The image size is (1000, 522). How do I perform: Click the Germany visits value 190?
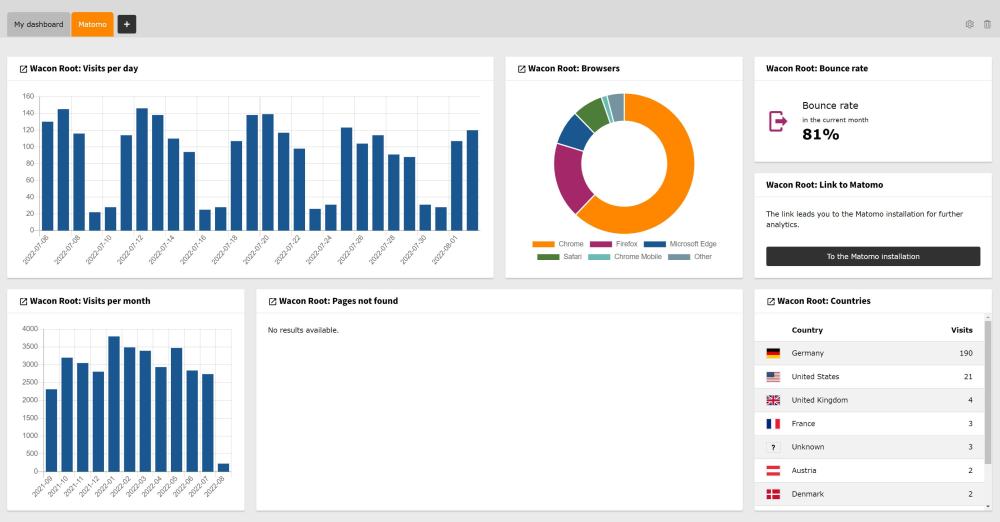pyautogui.click(x=966, y=353)
